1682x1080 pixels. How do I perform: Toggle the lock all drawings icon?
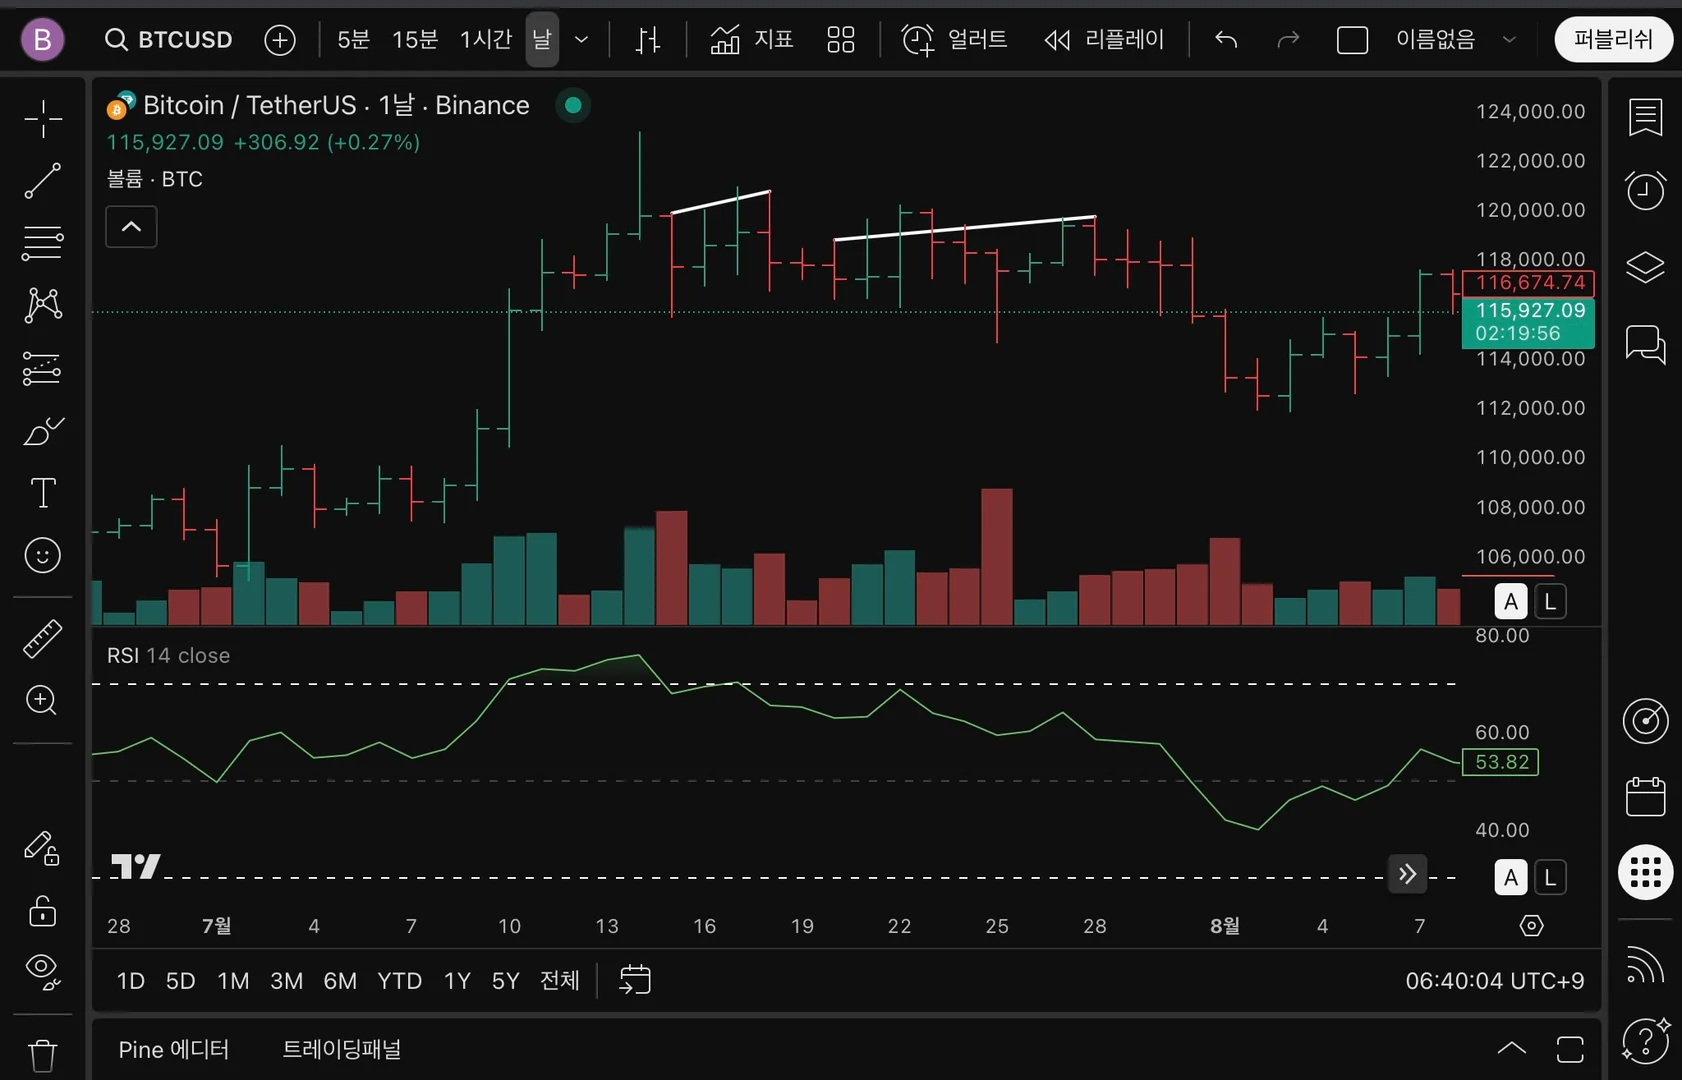[x=42, y=911]
